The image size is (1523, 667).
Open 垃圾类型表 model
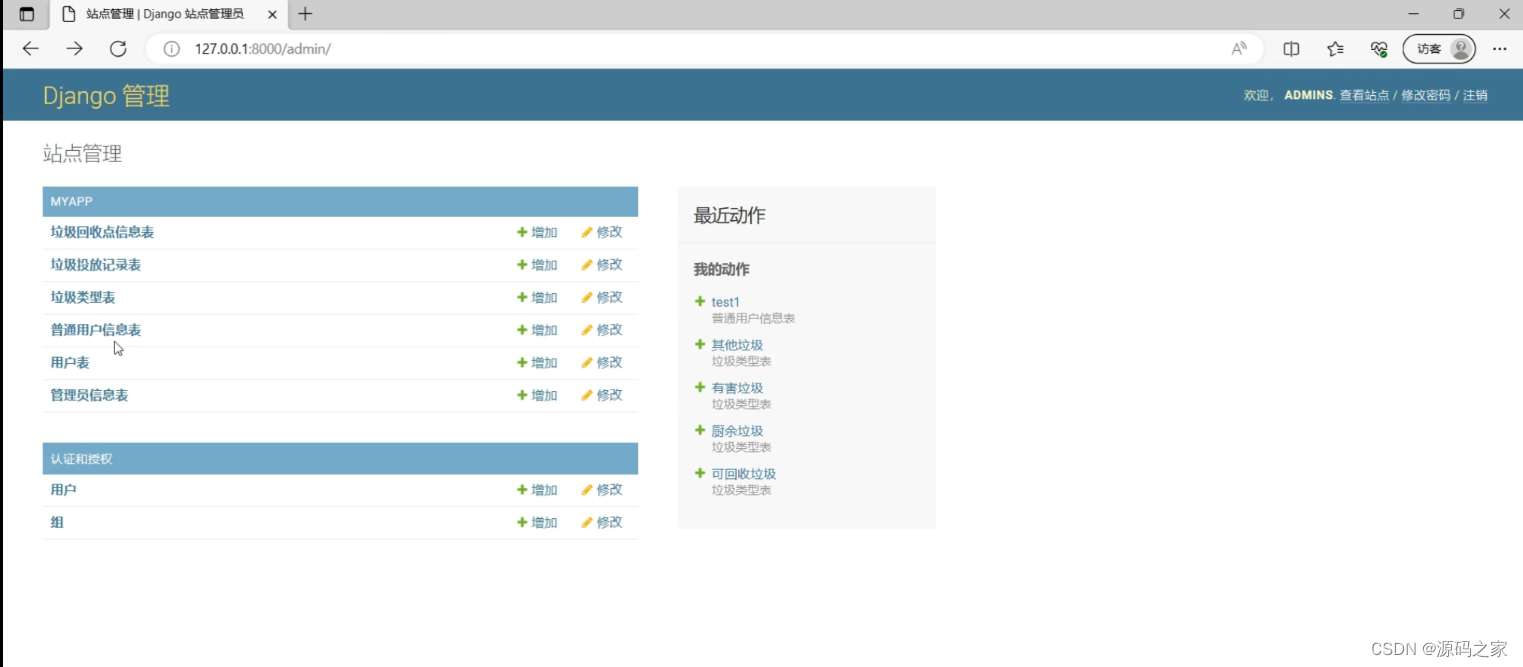83,297
